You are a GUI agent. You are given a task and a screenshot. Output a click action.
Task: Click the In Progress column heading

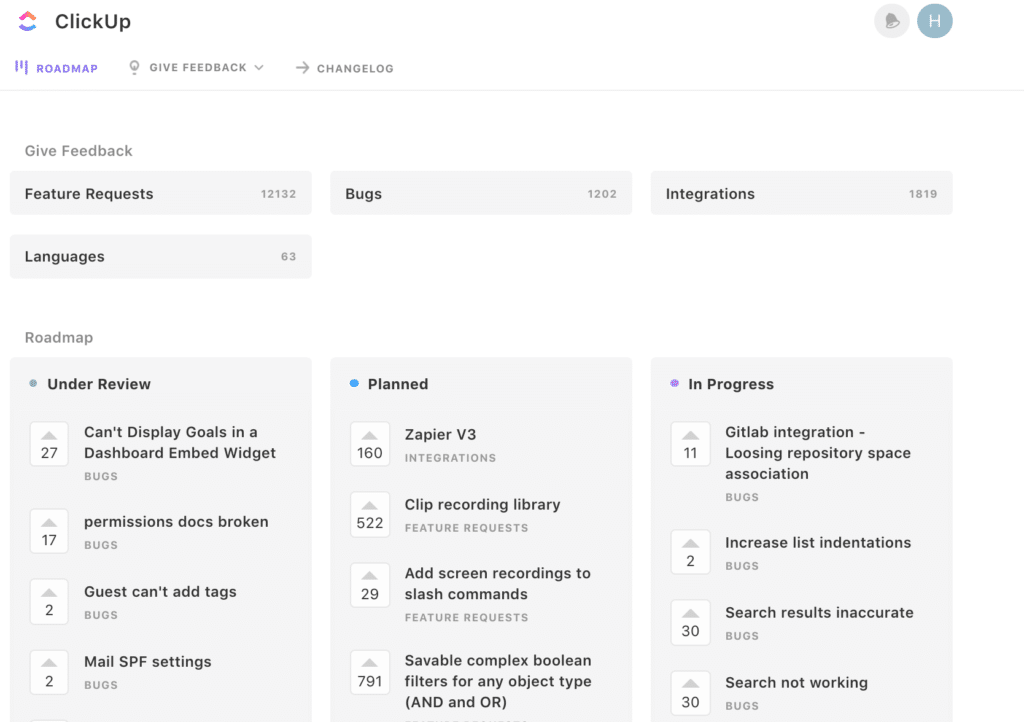731,384
